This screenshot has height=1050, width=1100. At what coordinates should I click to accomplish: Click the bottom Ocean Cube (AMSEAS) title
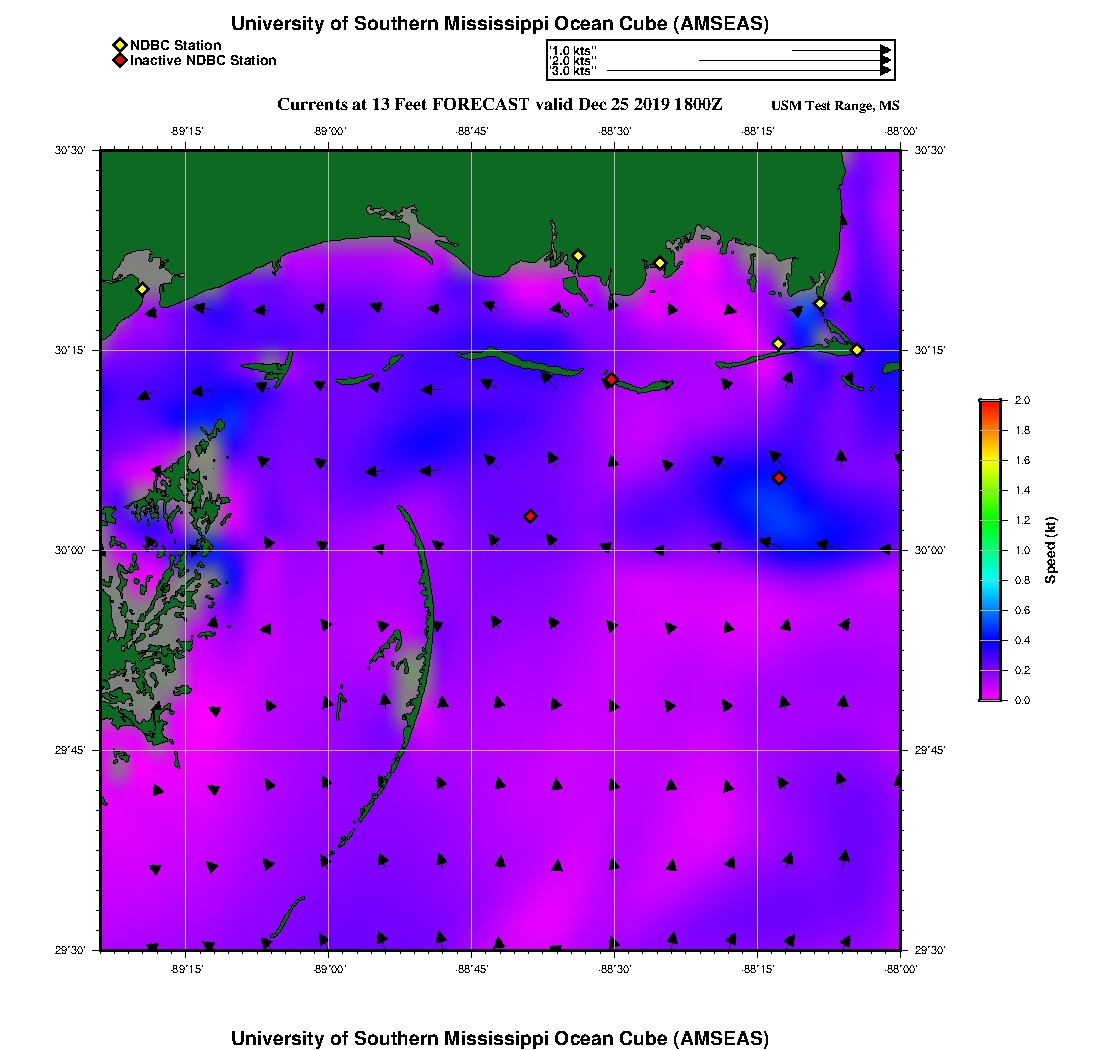tap(500, 1037)
